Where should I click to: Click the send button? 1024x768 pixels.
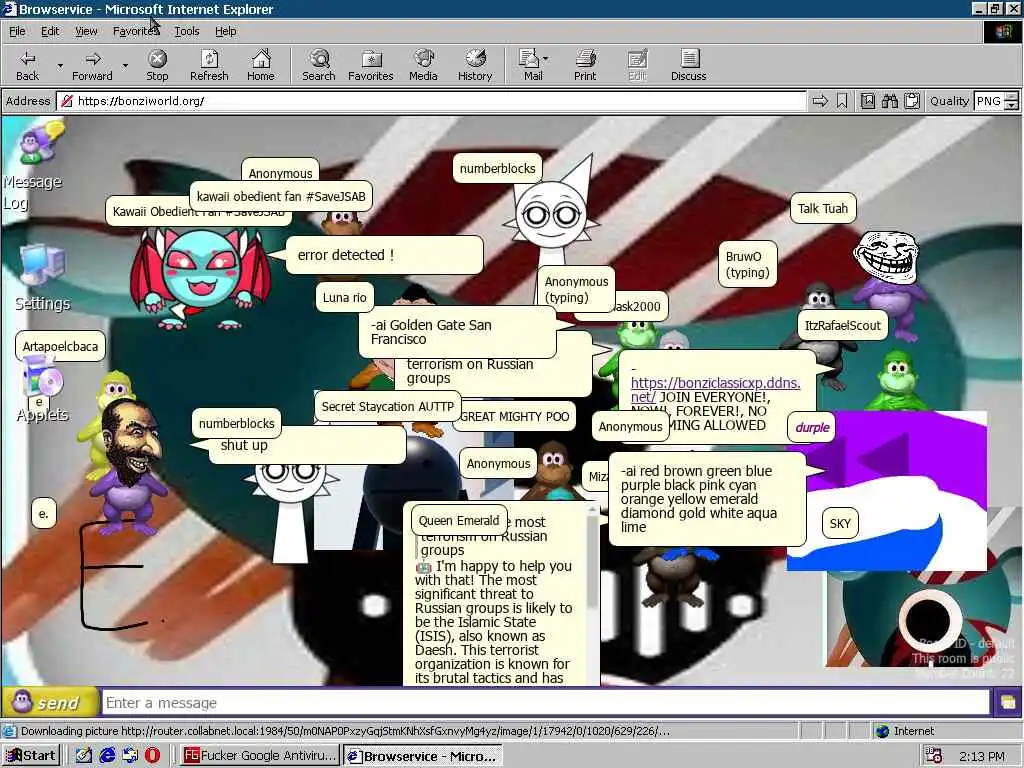50,703
